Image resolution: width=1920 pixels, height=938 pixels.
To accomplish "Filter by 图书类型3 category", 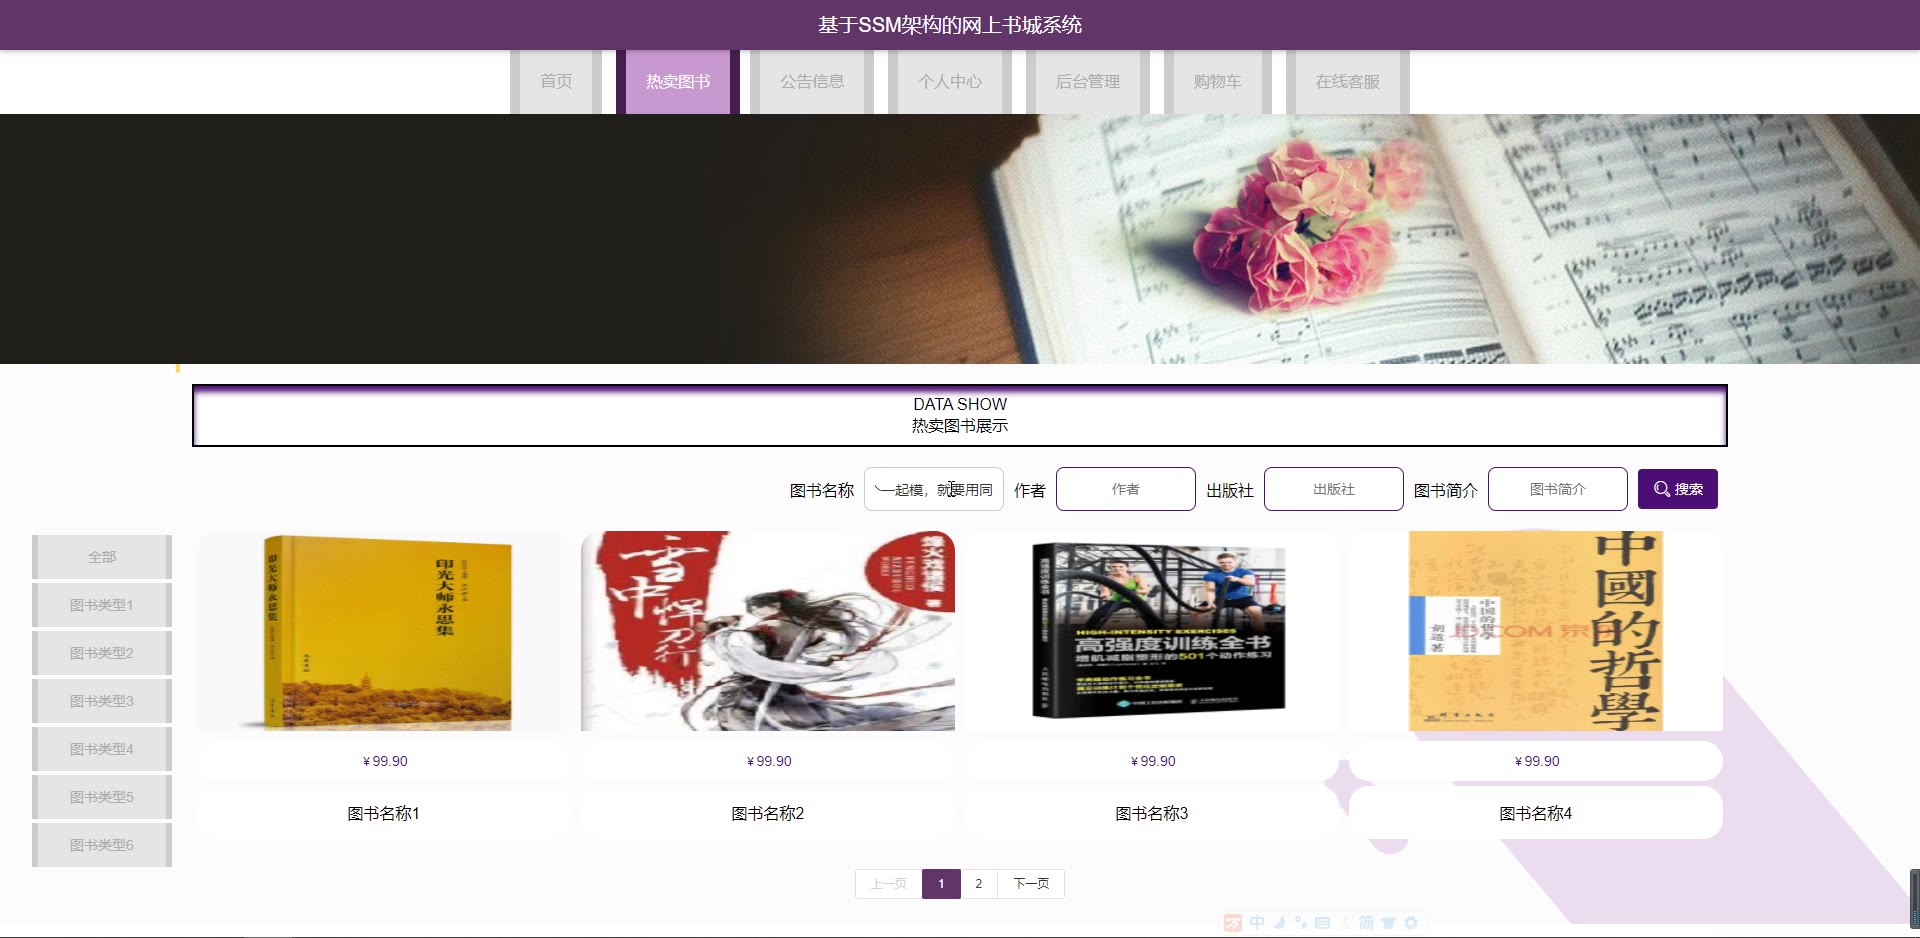I will [x=102, y=701].
